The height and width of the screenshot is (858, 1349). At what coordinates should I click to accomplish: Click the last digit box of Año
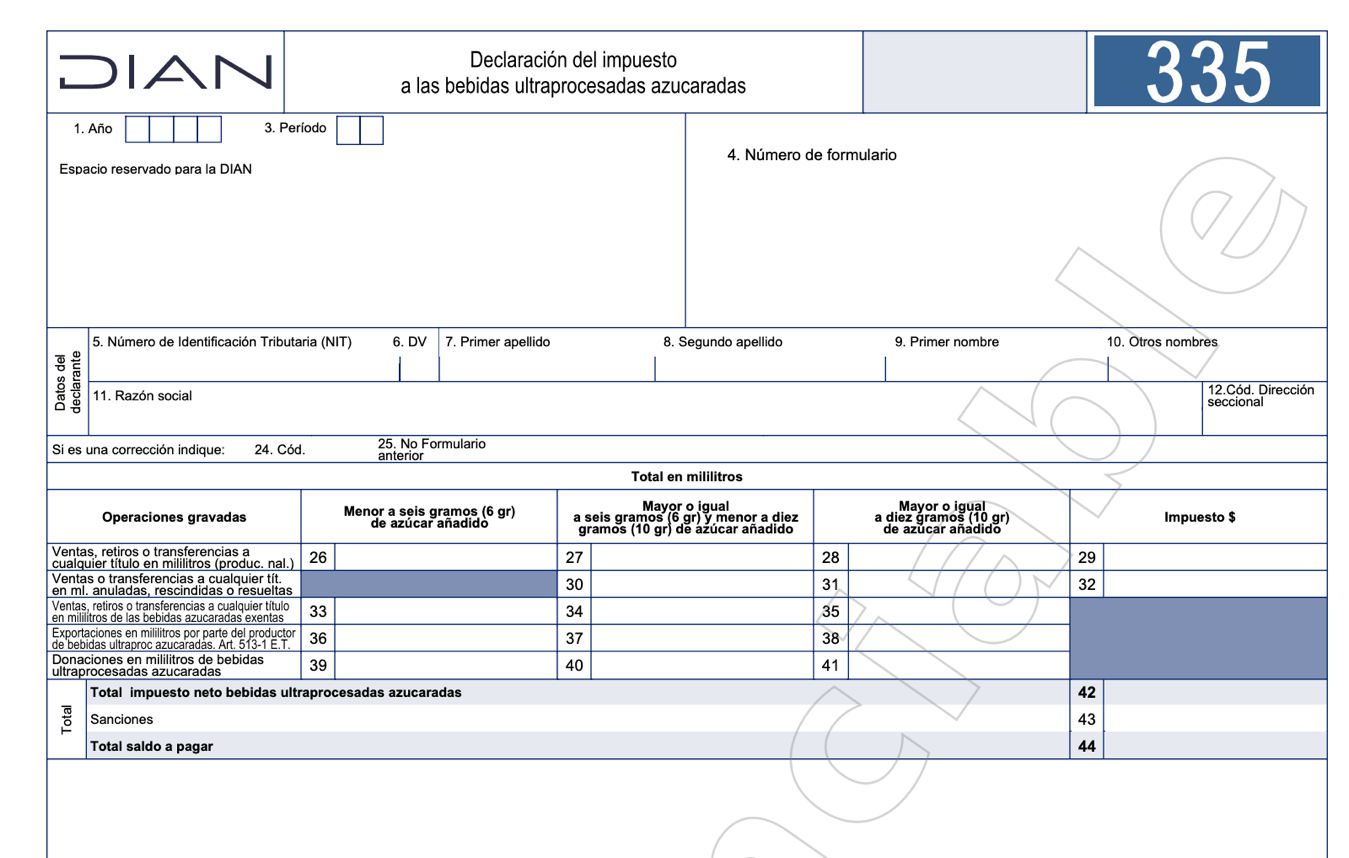(209, 130)
